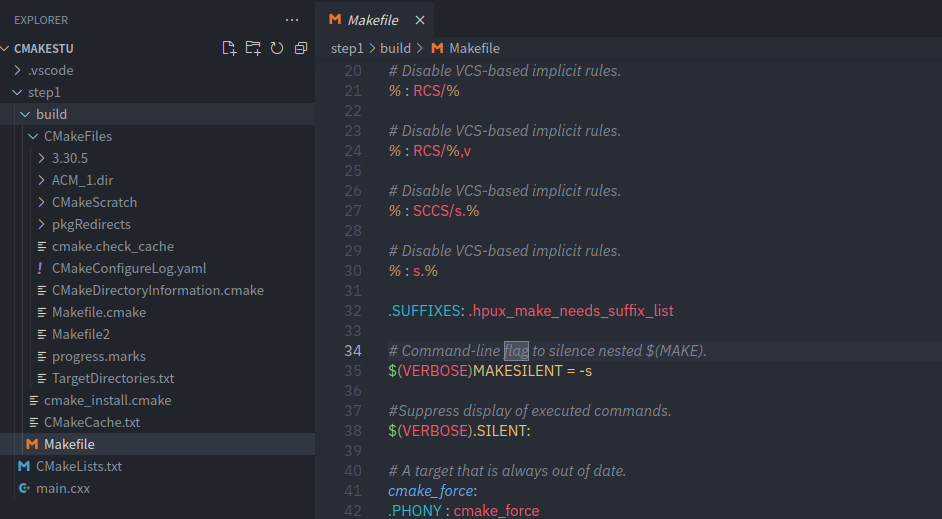Collapse the CMAKESTU workspace root section
The height and width of the screenshot is (519, 942).
43,48
